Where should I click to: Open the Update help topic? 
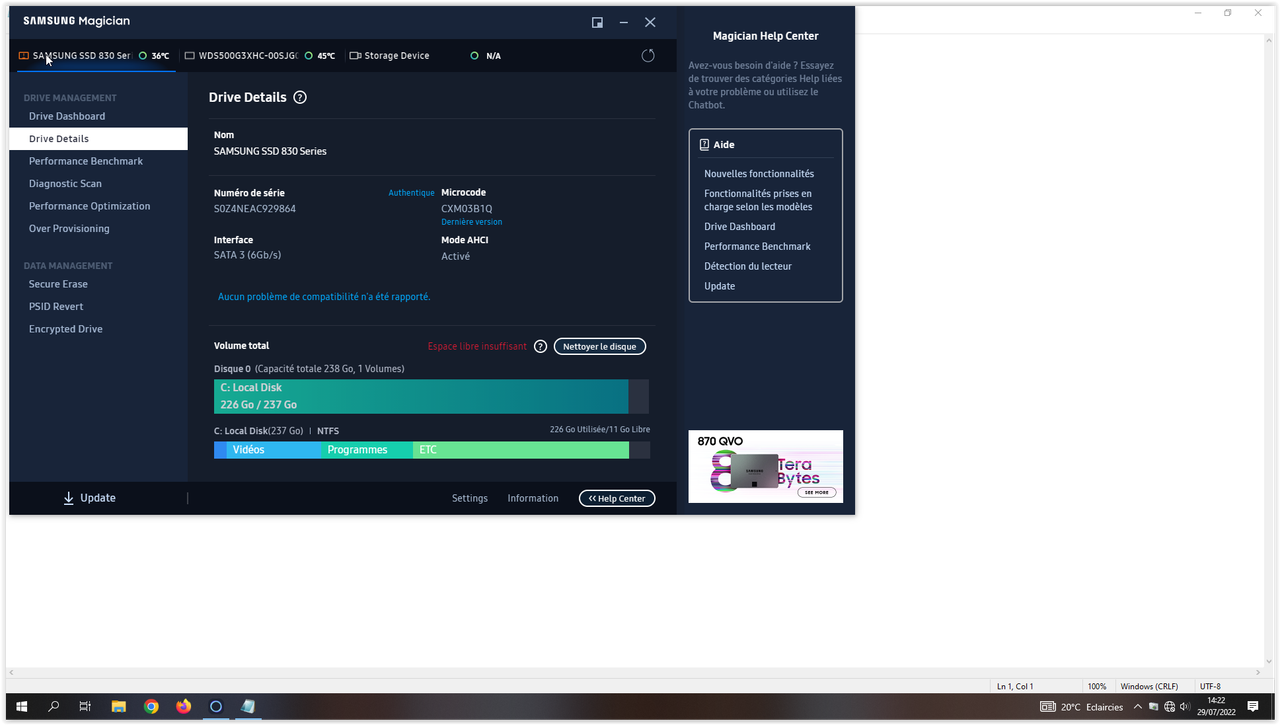[x=719, y=286]
